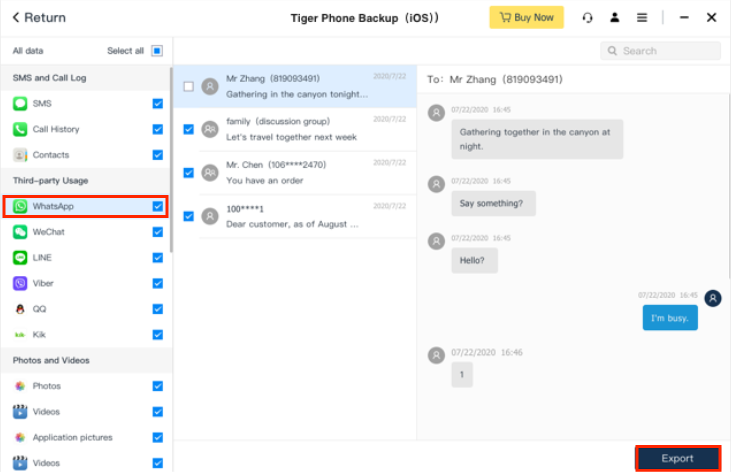The image size is (731, 472).
Task: Click into the Search field
Action: (x=665, y=51)
